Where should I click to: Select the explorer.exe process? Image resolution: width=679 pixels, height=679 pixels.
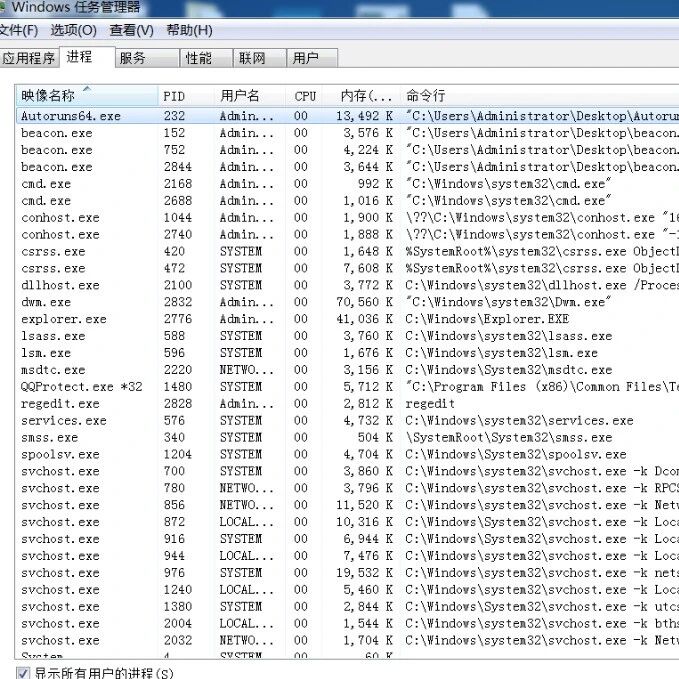coord(63,319)
